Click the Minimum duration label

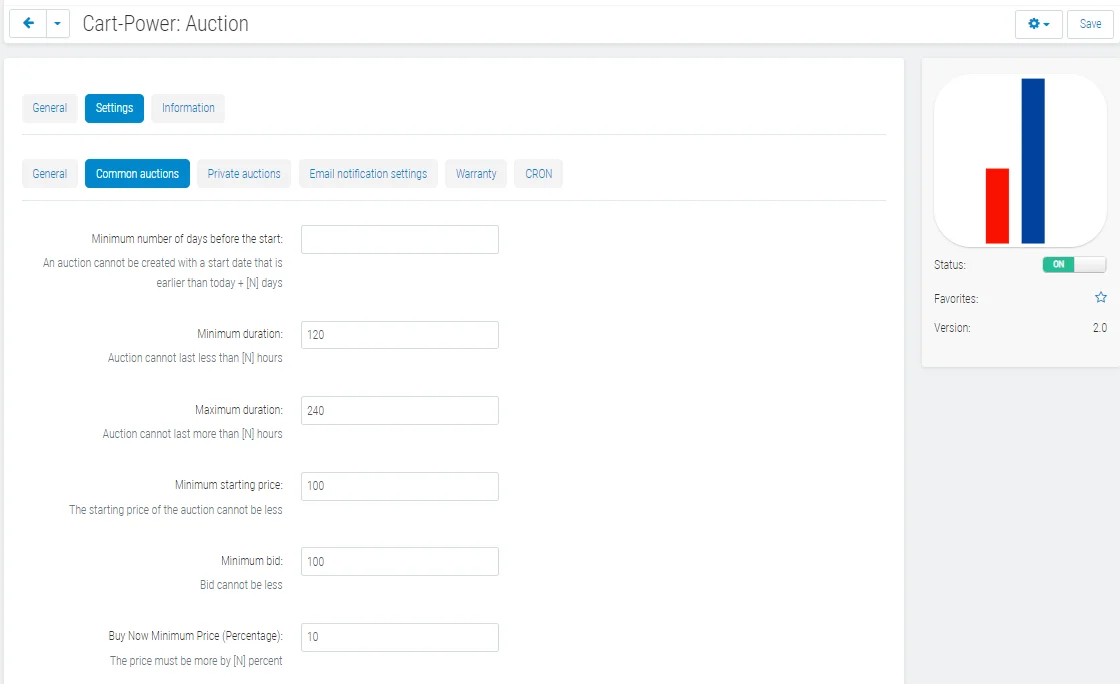pyautogui.click(x=240, y=333)
